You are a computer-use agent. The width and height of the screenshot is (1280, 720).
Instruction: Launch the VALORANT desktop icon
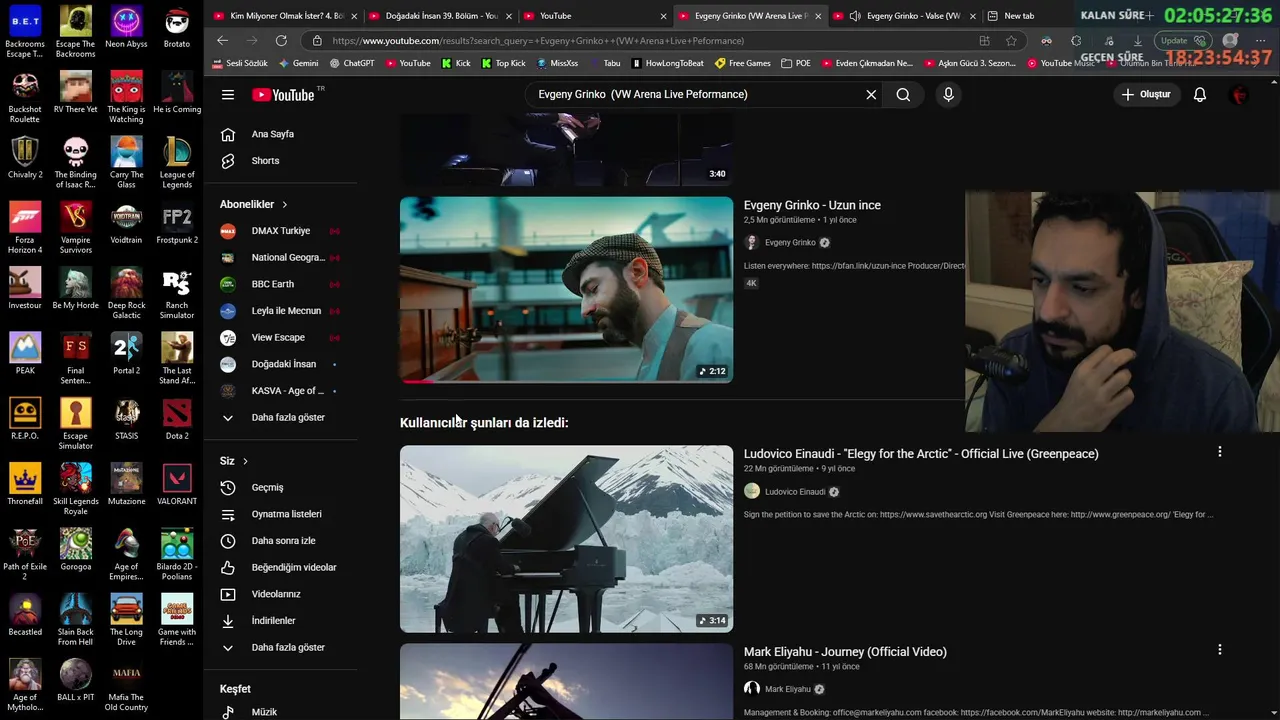177,484
